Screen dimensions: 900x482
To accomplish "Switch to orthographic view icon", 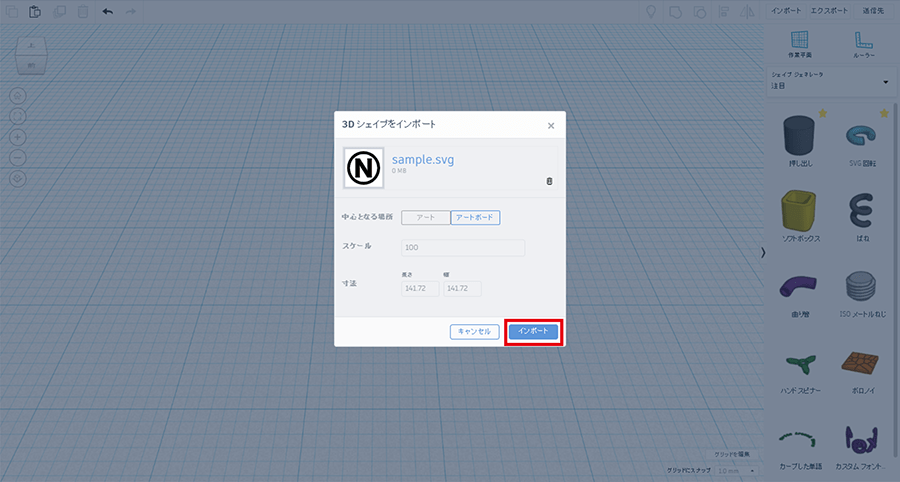I will 18,179.
